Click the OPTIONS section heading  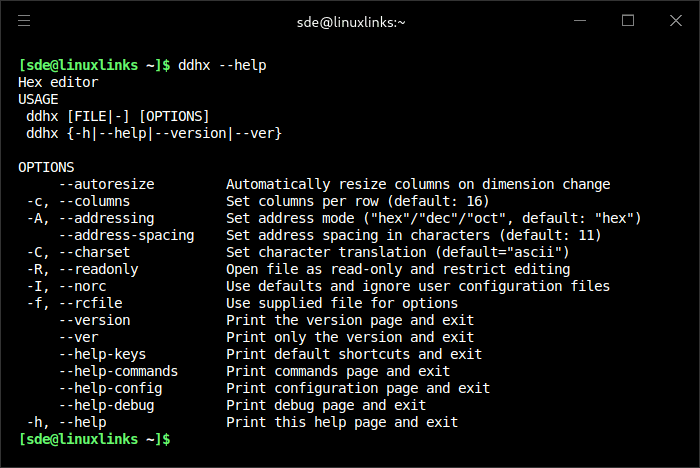click(46, 167)
